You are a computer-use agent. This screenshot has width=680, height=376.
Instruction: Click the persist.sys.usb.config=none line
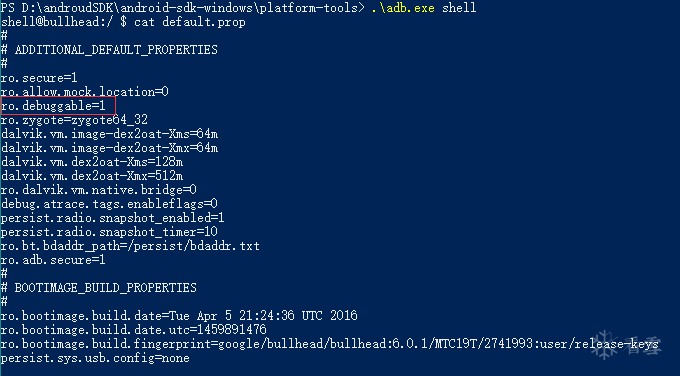95,358
